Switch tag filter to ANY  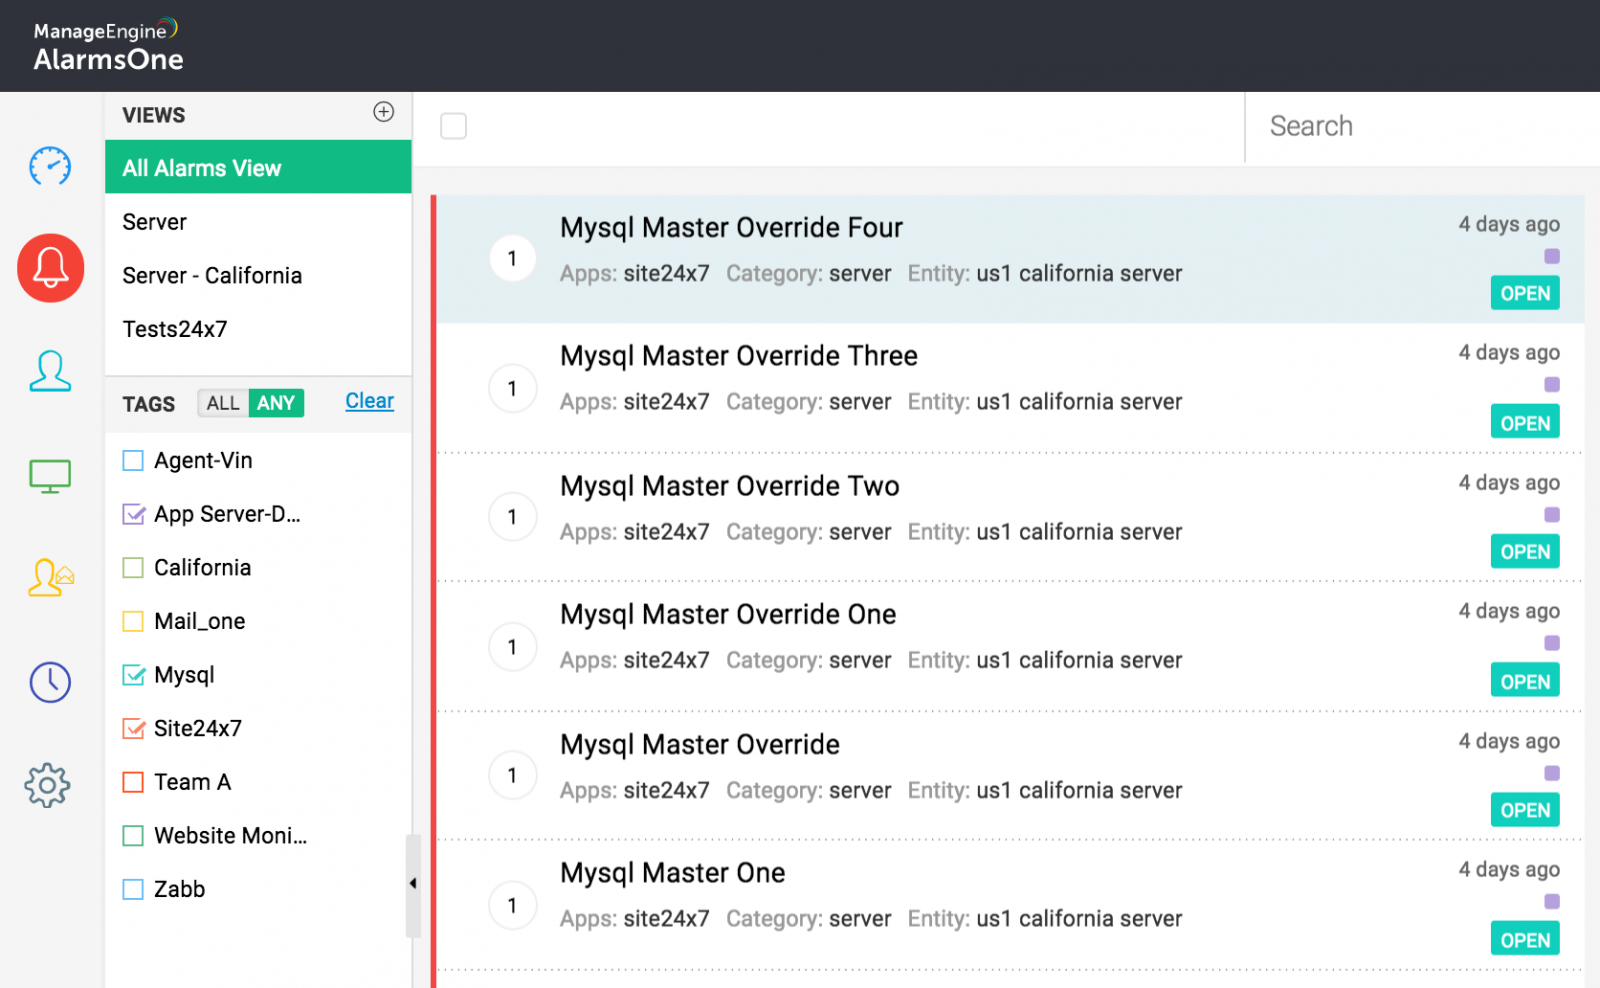pos(276,403)
